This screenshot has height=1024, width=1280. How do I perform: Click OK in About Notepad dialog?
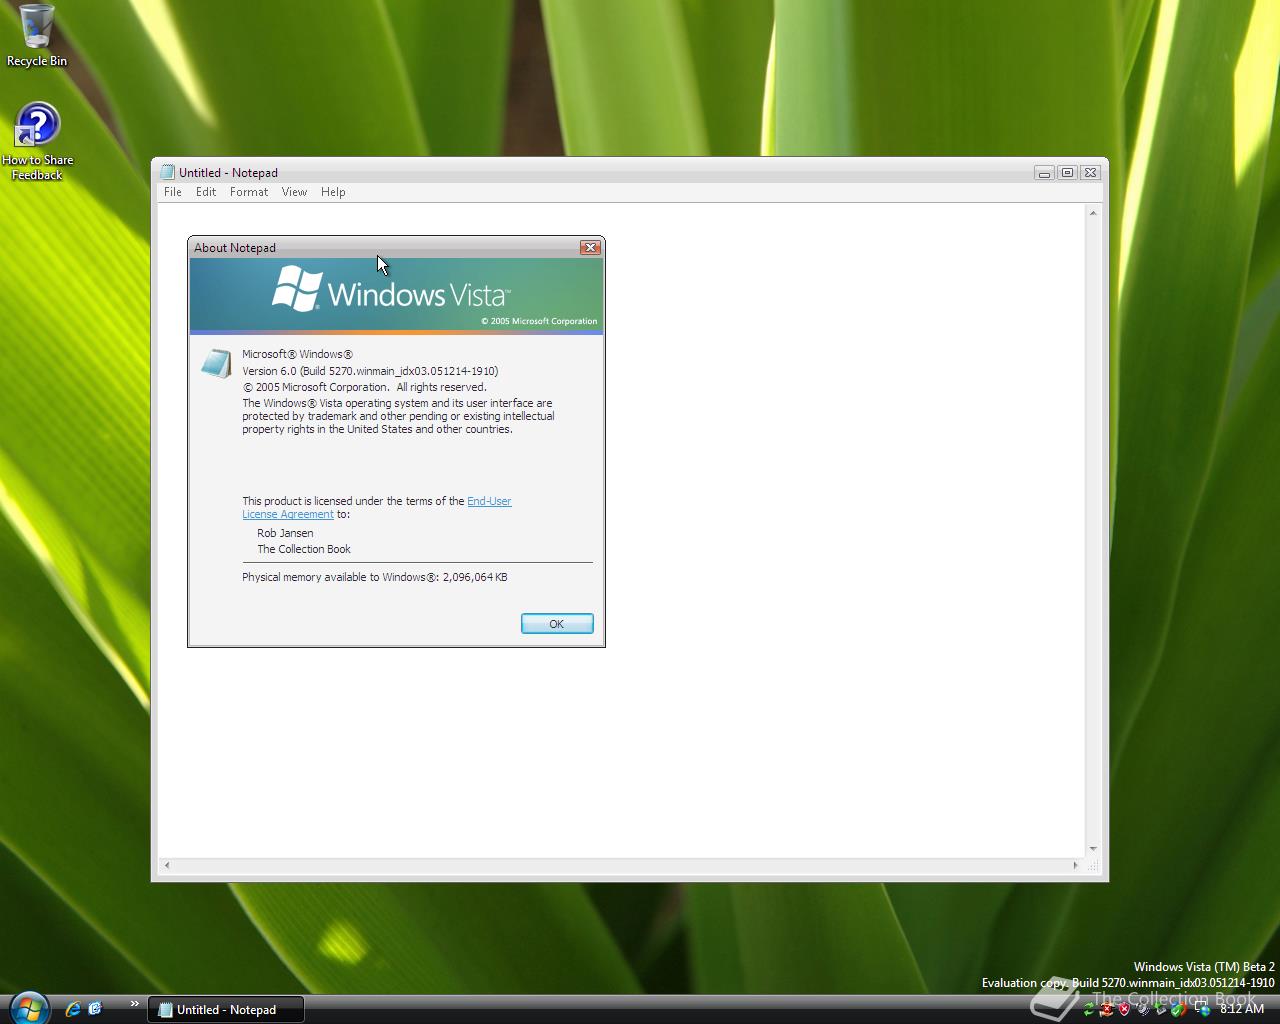(x=557, y=624)
